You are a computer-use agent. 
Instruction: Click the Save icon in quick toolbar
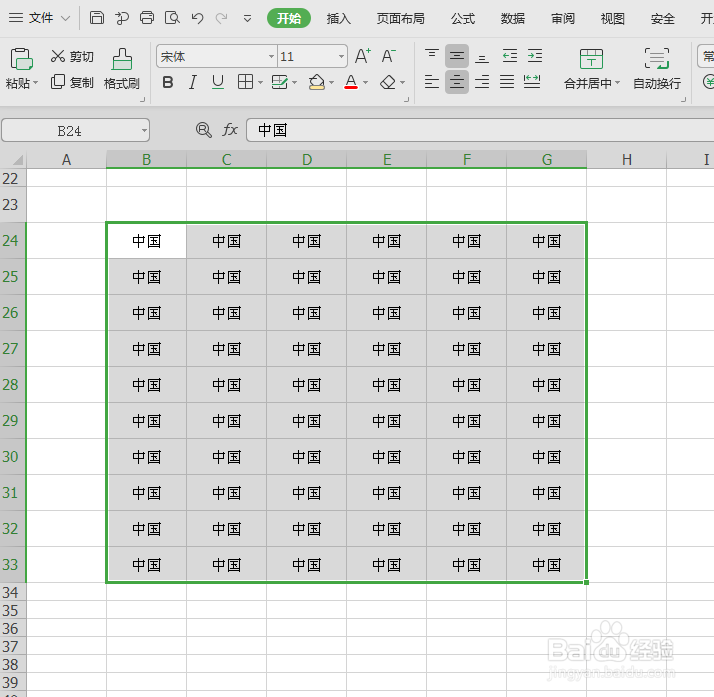97,18
